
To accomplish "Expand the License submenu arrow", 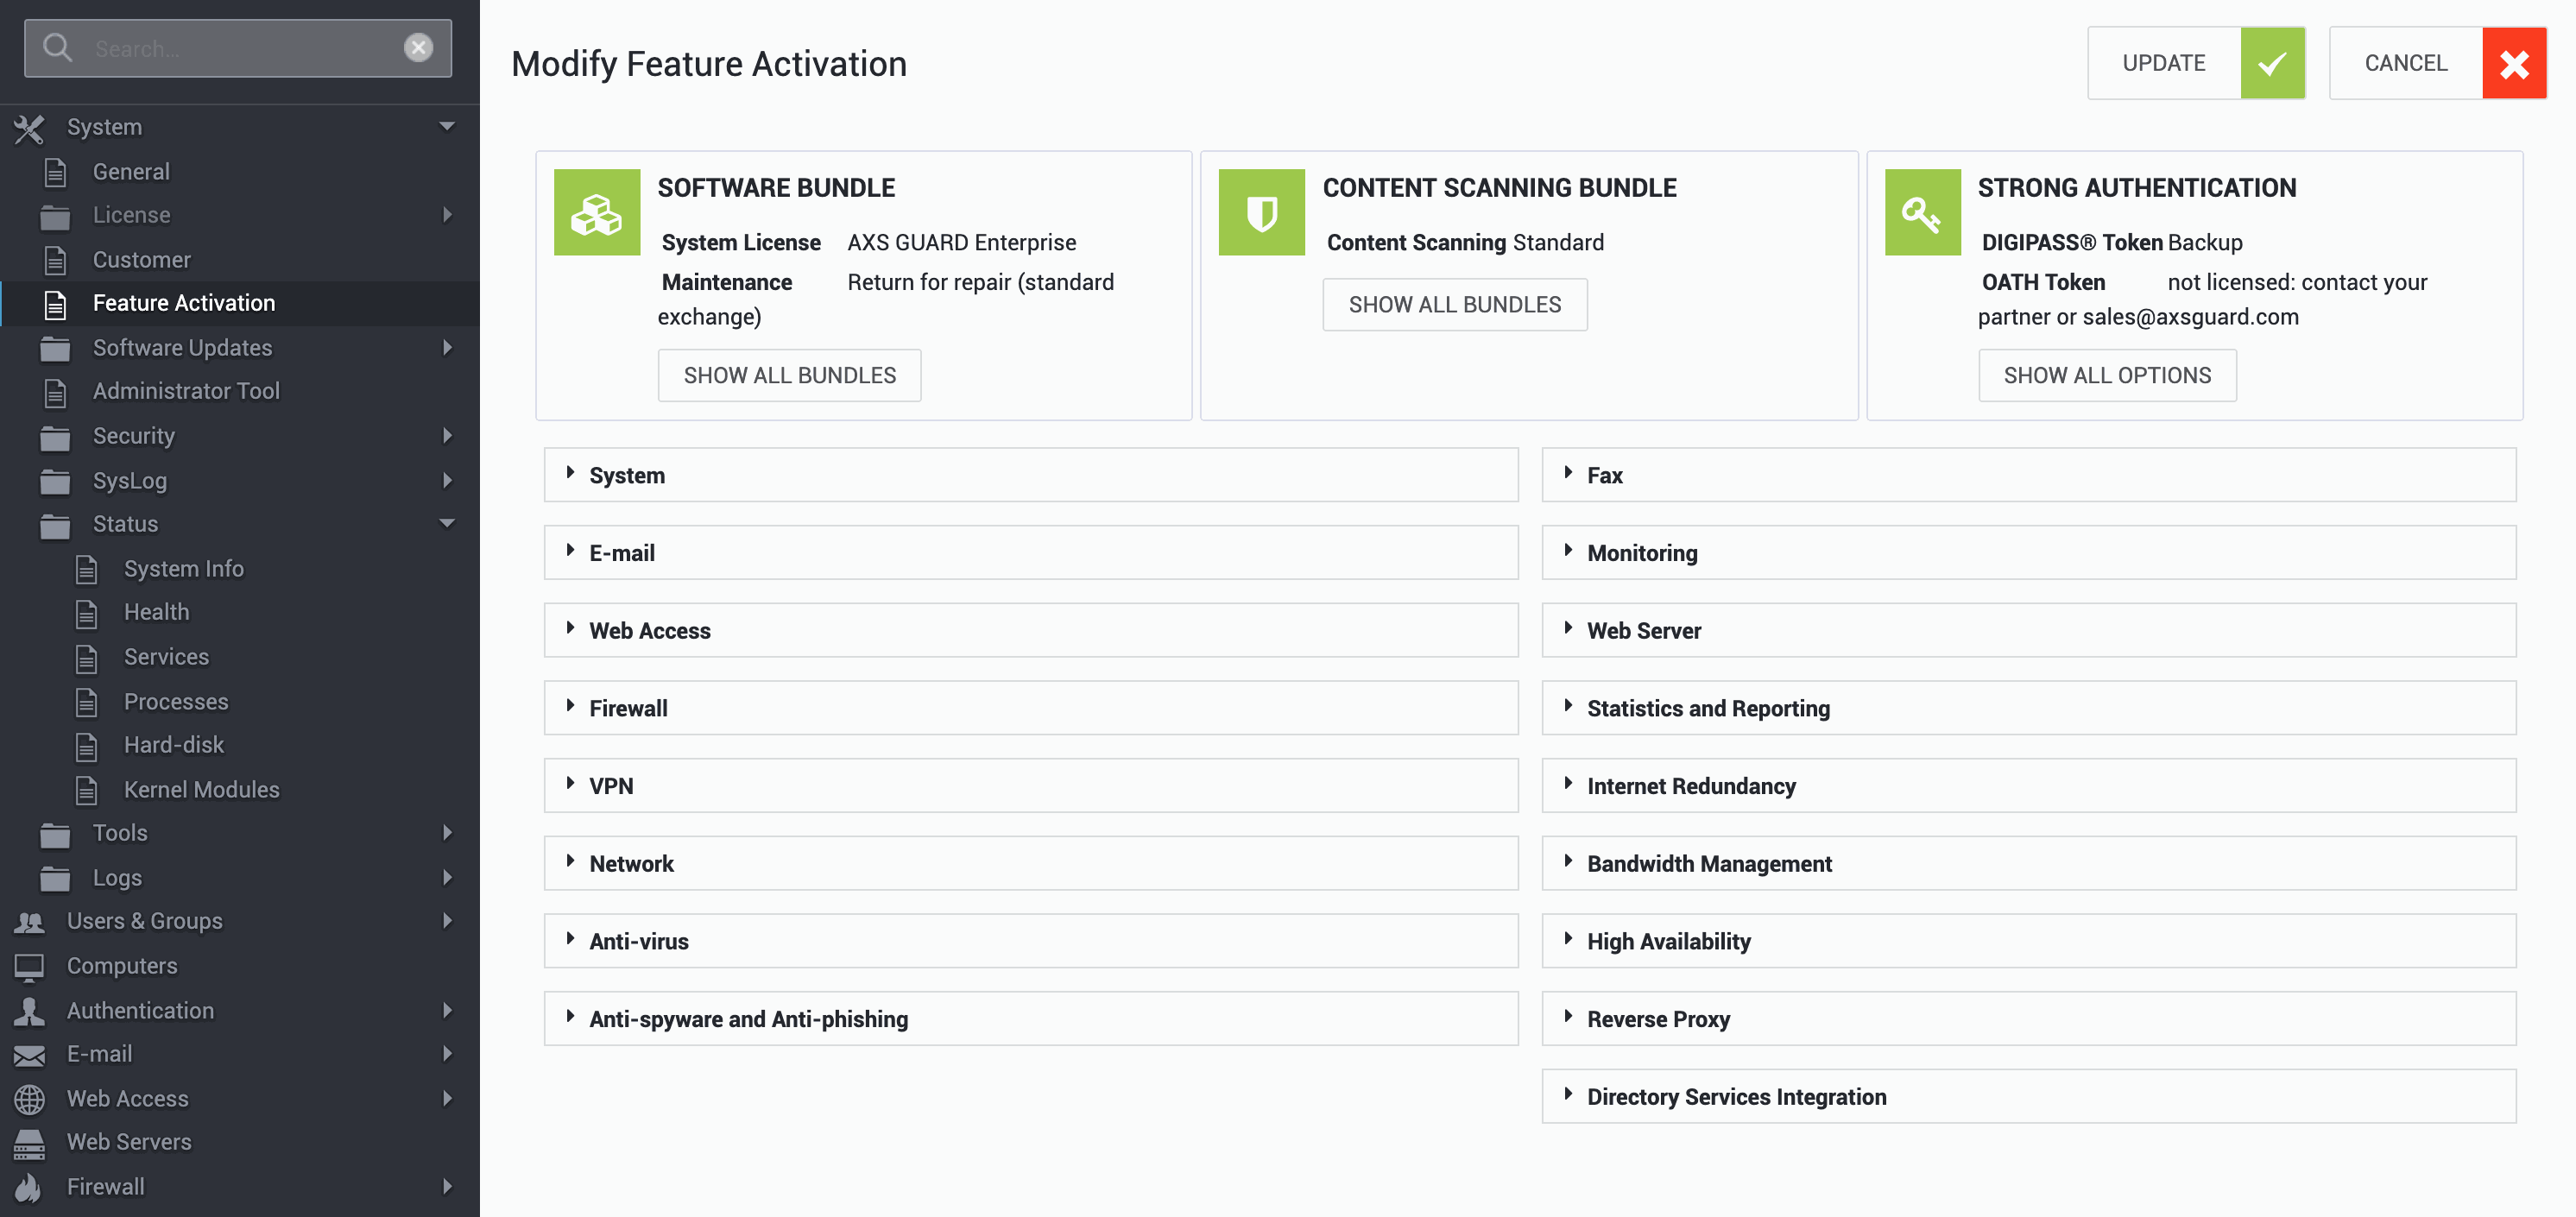I will 447,215.
